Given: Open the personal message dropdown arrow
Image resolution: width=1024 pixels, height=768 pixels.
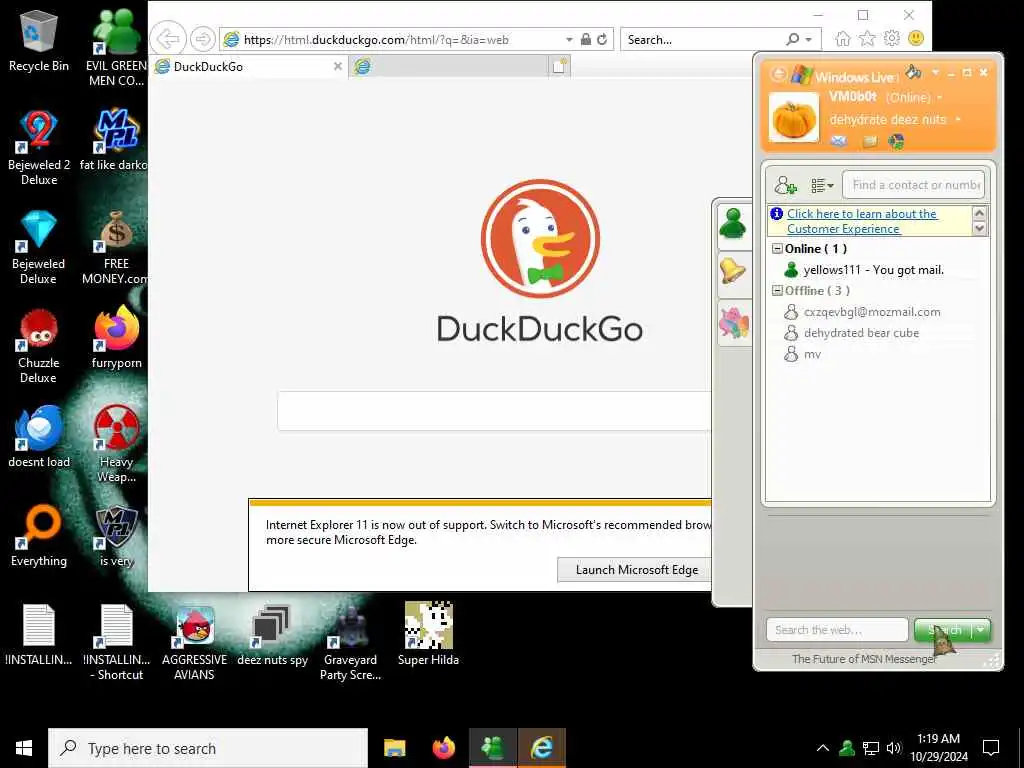Looking at the screenshot, I should (957, 120).
